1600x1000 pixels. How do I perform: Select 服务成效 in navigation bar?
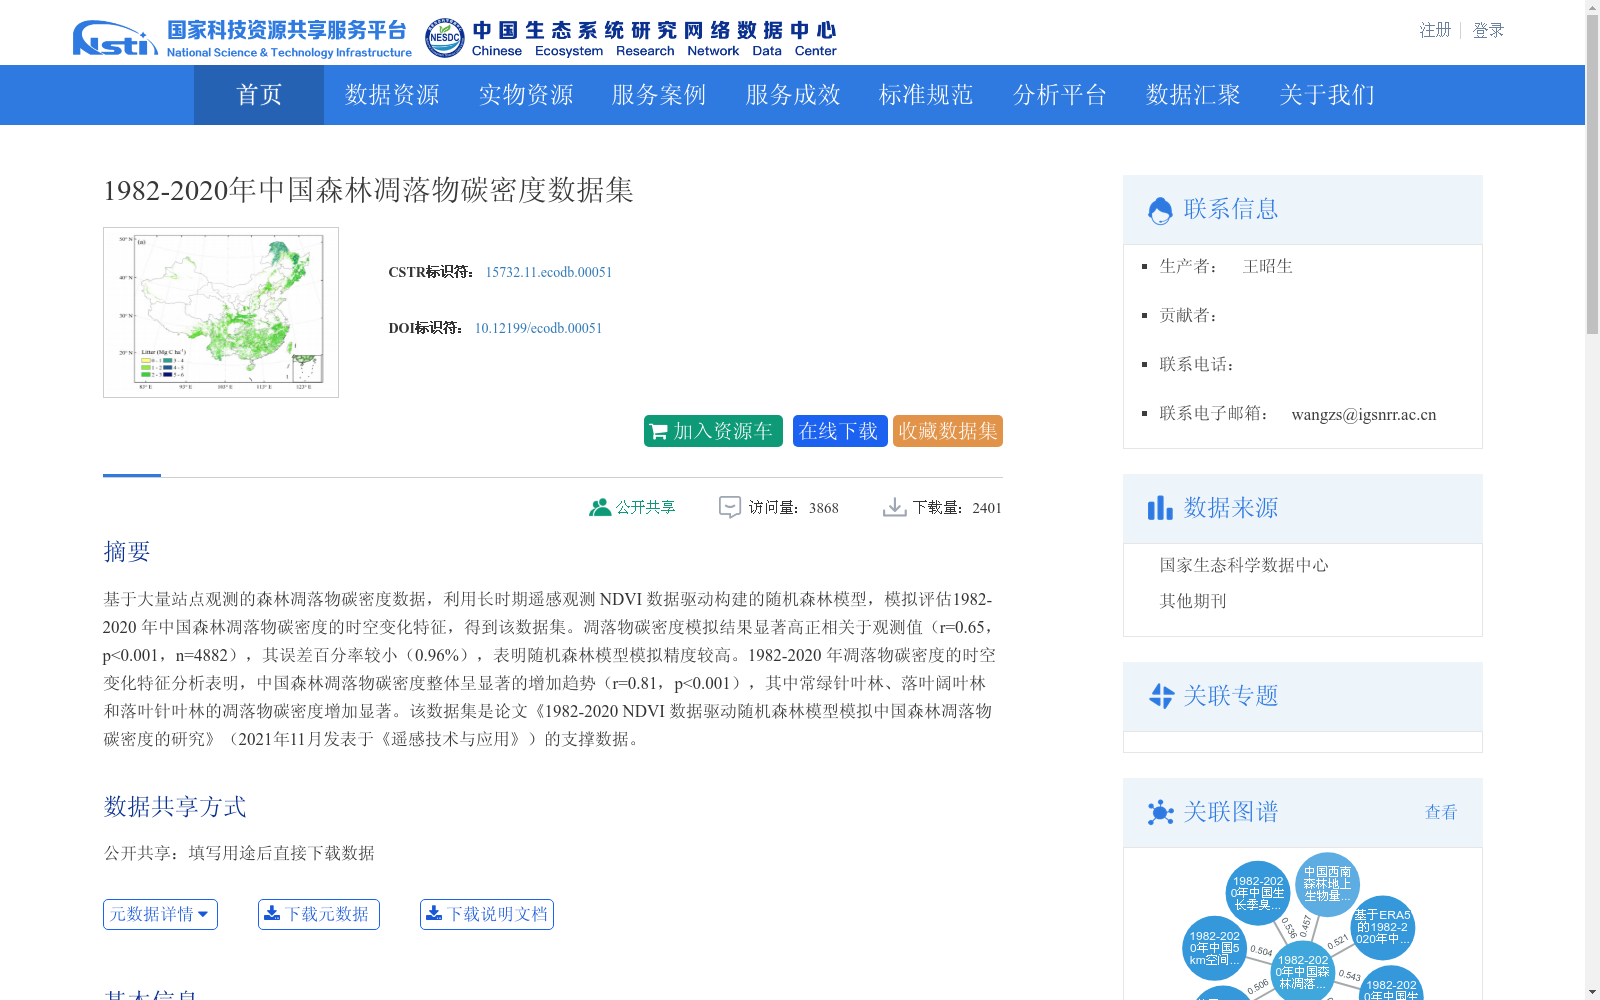pos(793,95)
